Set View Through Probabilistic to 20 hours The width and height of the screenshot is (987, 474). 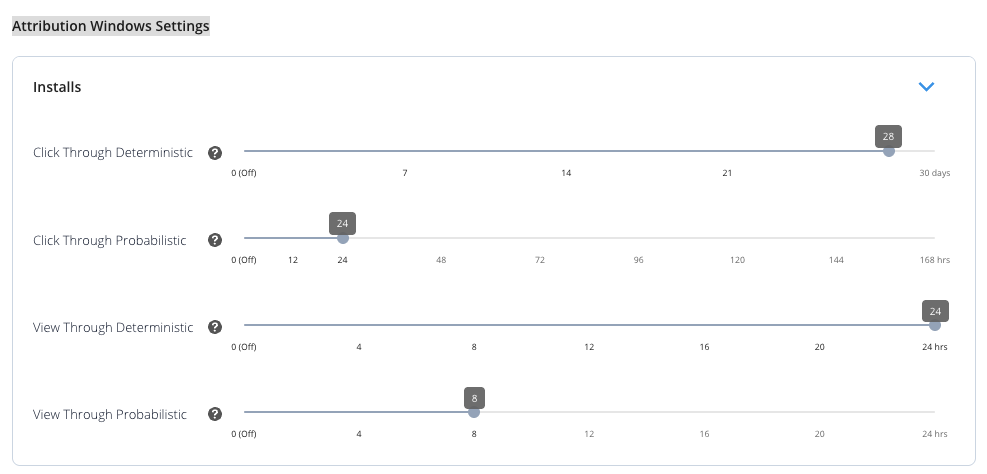pos(819,412)
